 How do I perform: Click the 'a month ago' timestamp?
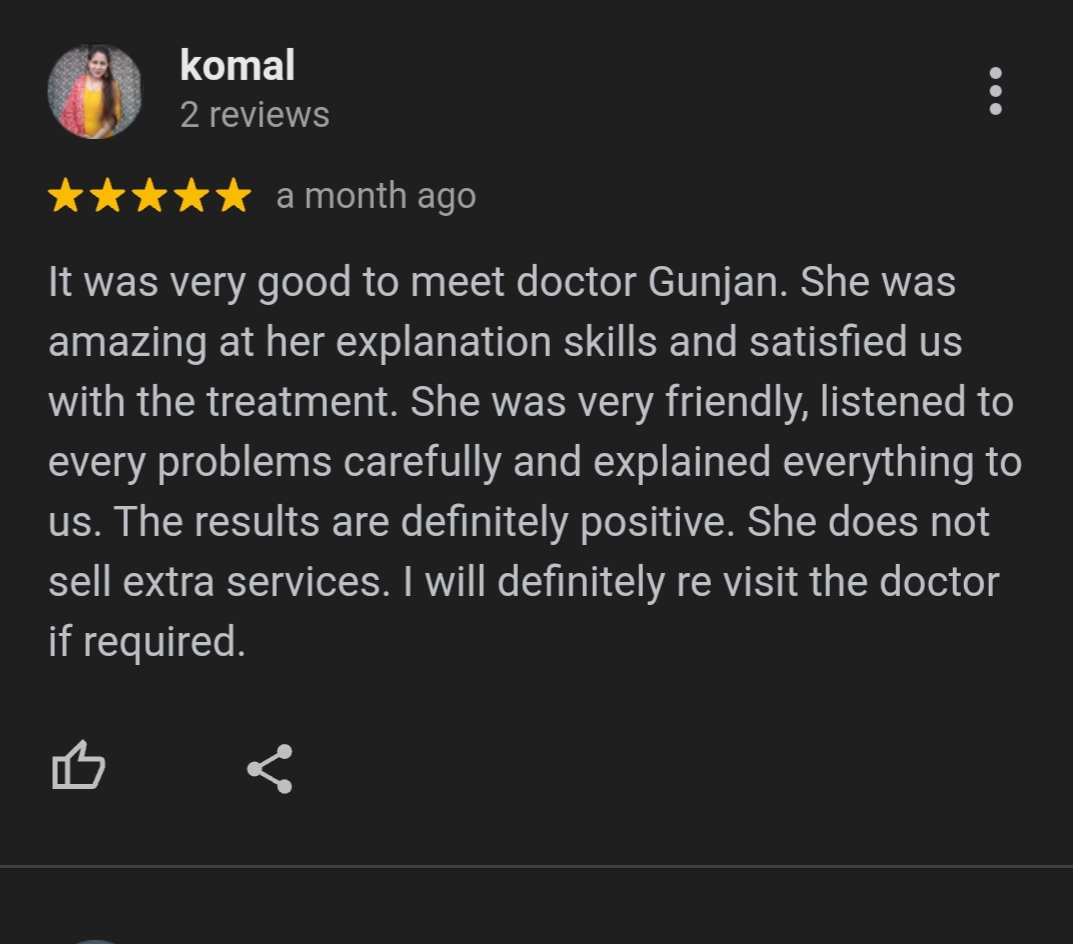click(x=376, y=197)
